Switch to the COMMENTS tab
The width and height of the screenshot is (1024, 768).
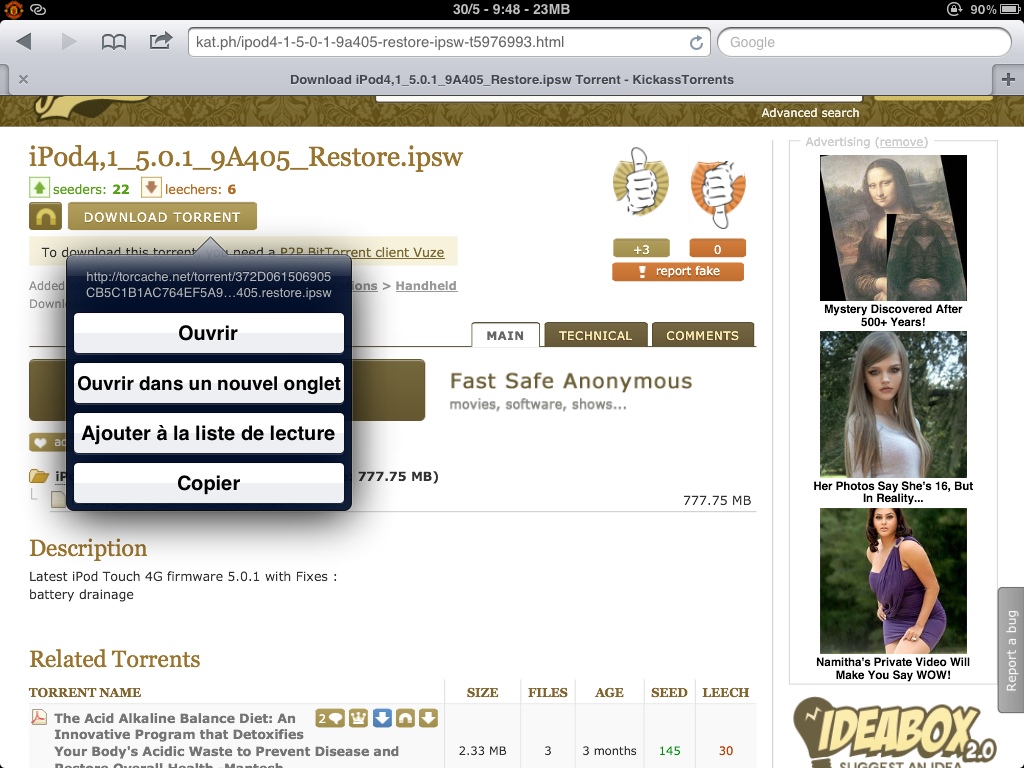(x=703, y=335)
